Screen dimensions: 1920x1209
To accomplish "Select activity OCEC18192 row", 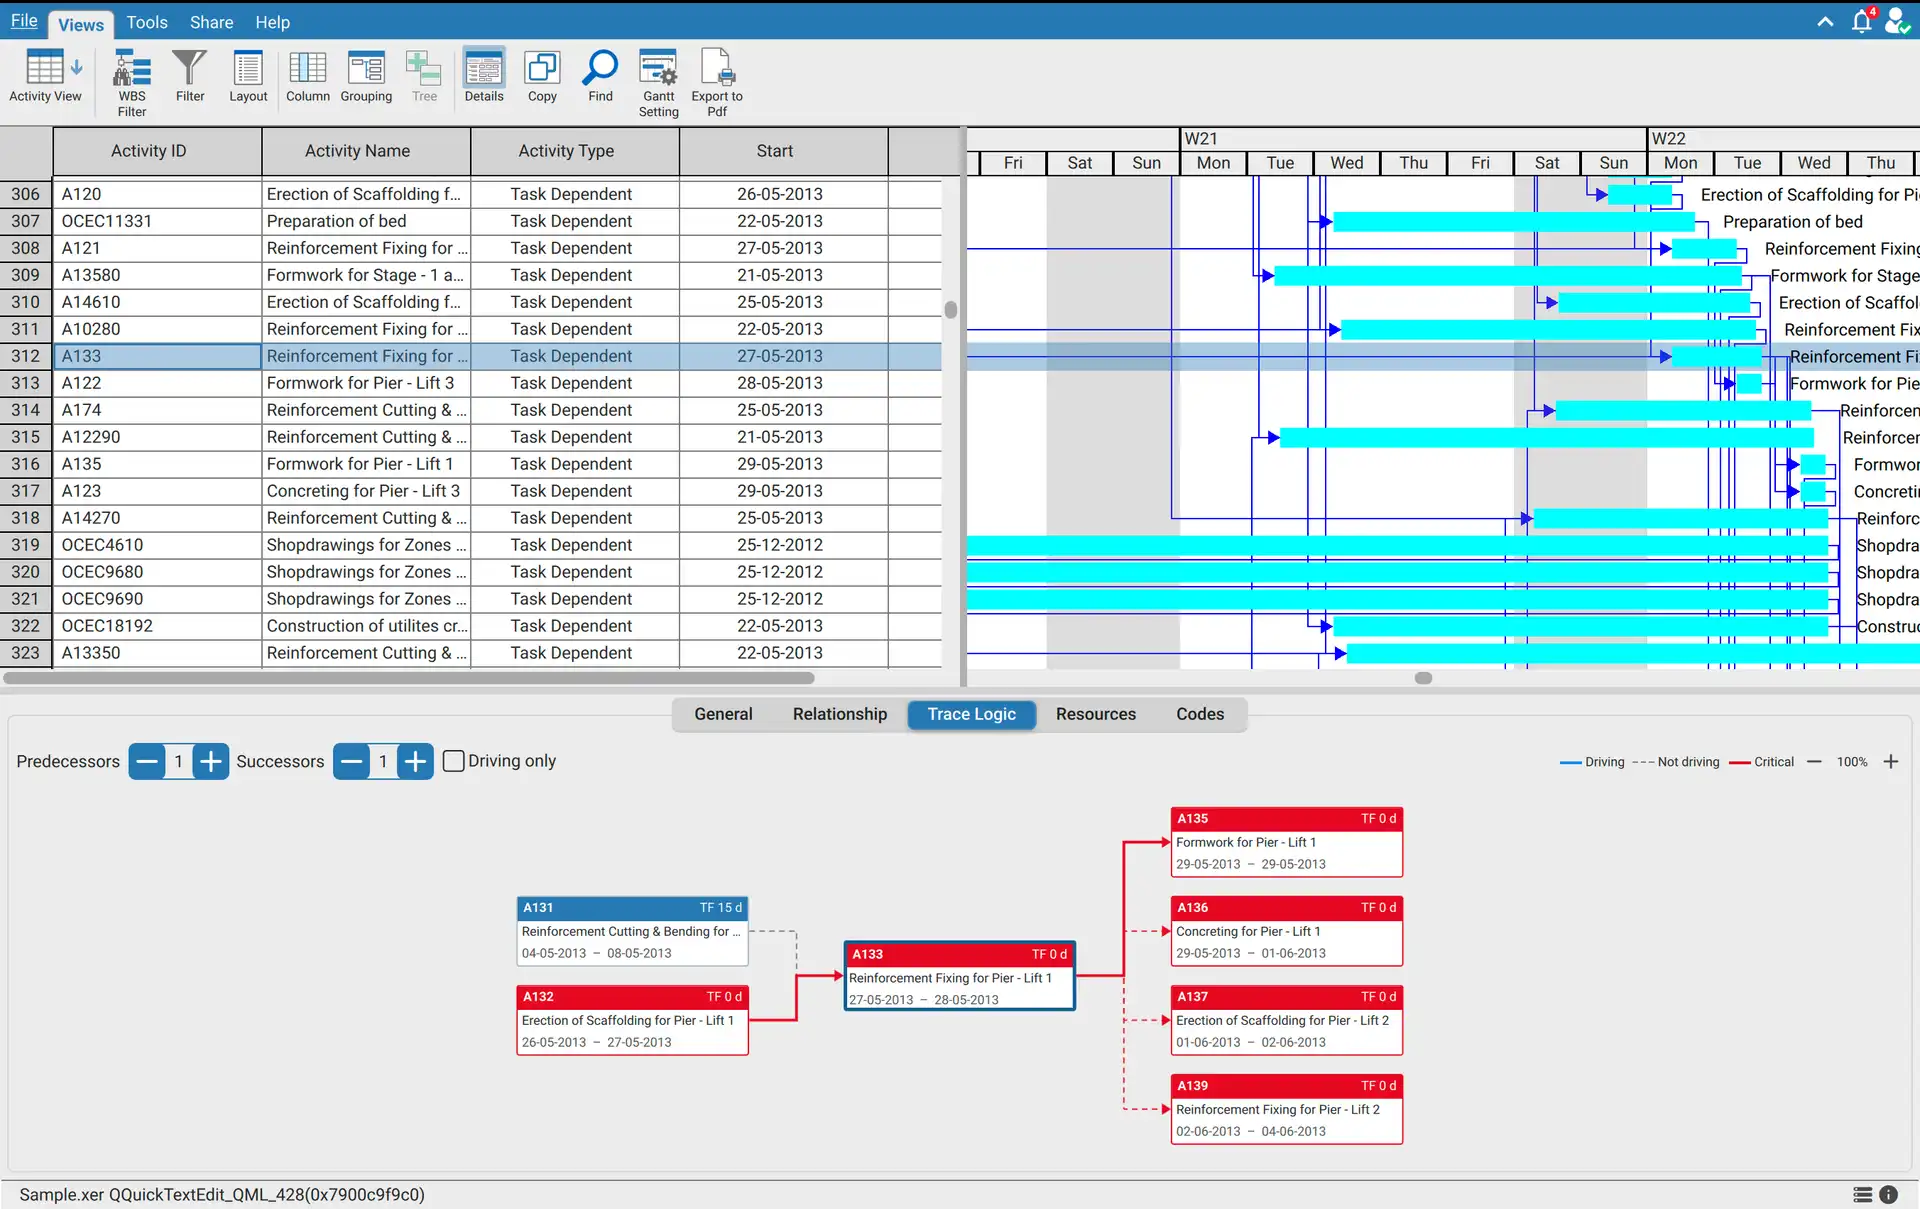I will coord(470,626).
